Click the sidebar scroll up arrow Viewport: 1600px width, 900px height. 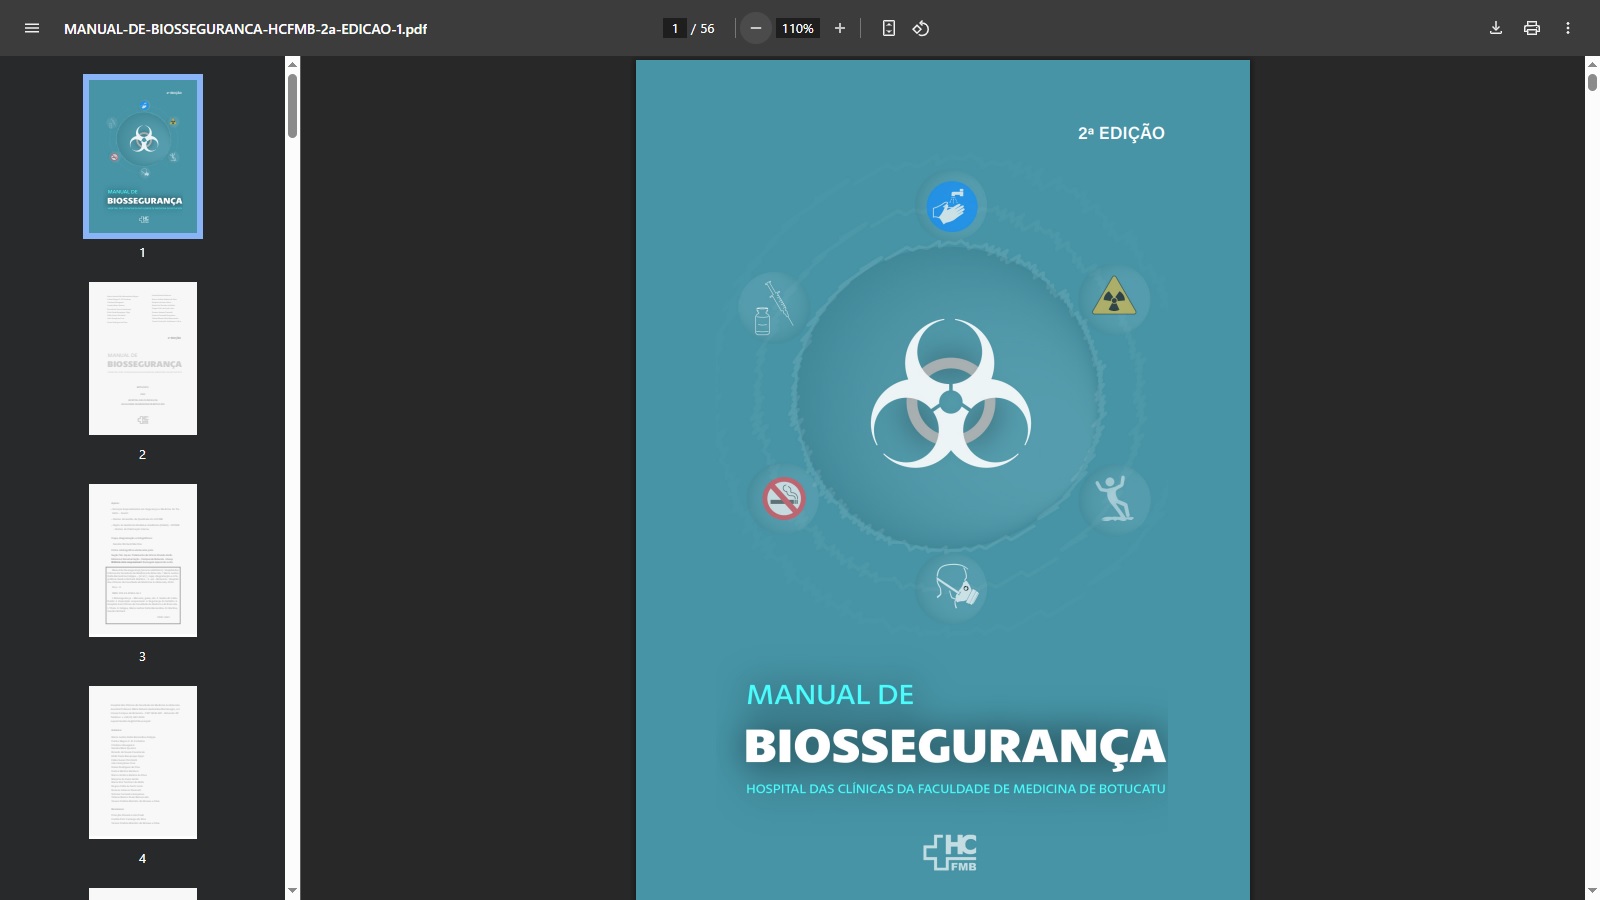[292, 64]
